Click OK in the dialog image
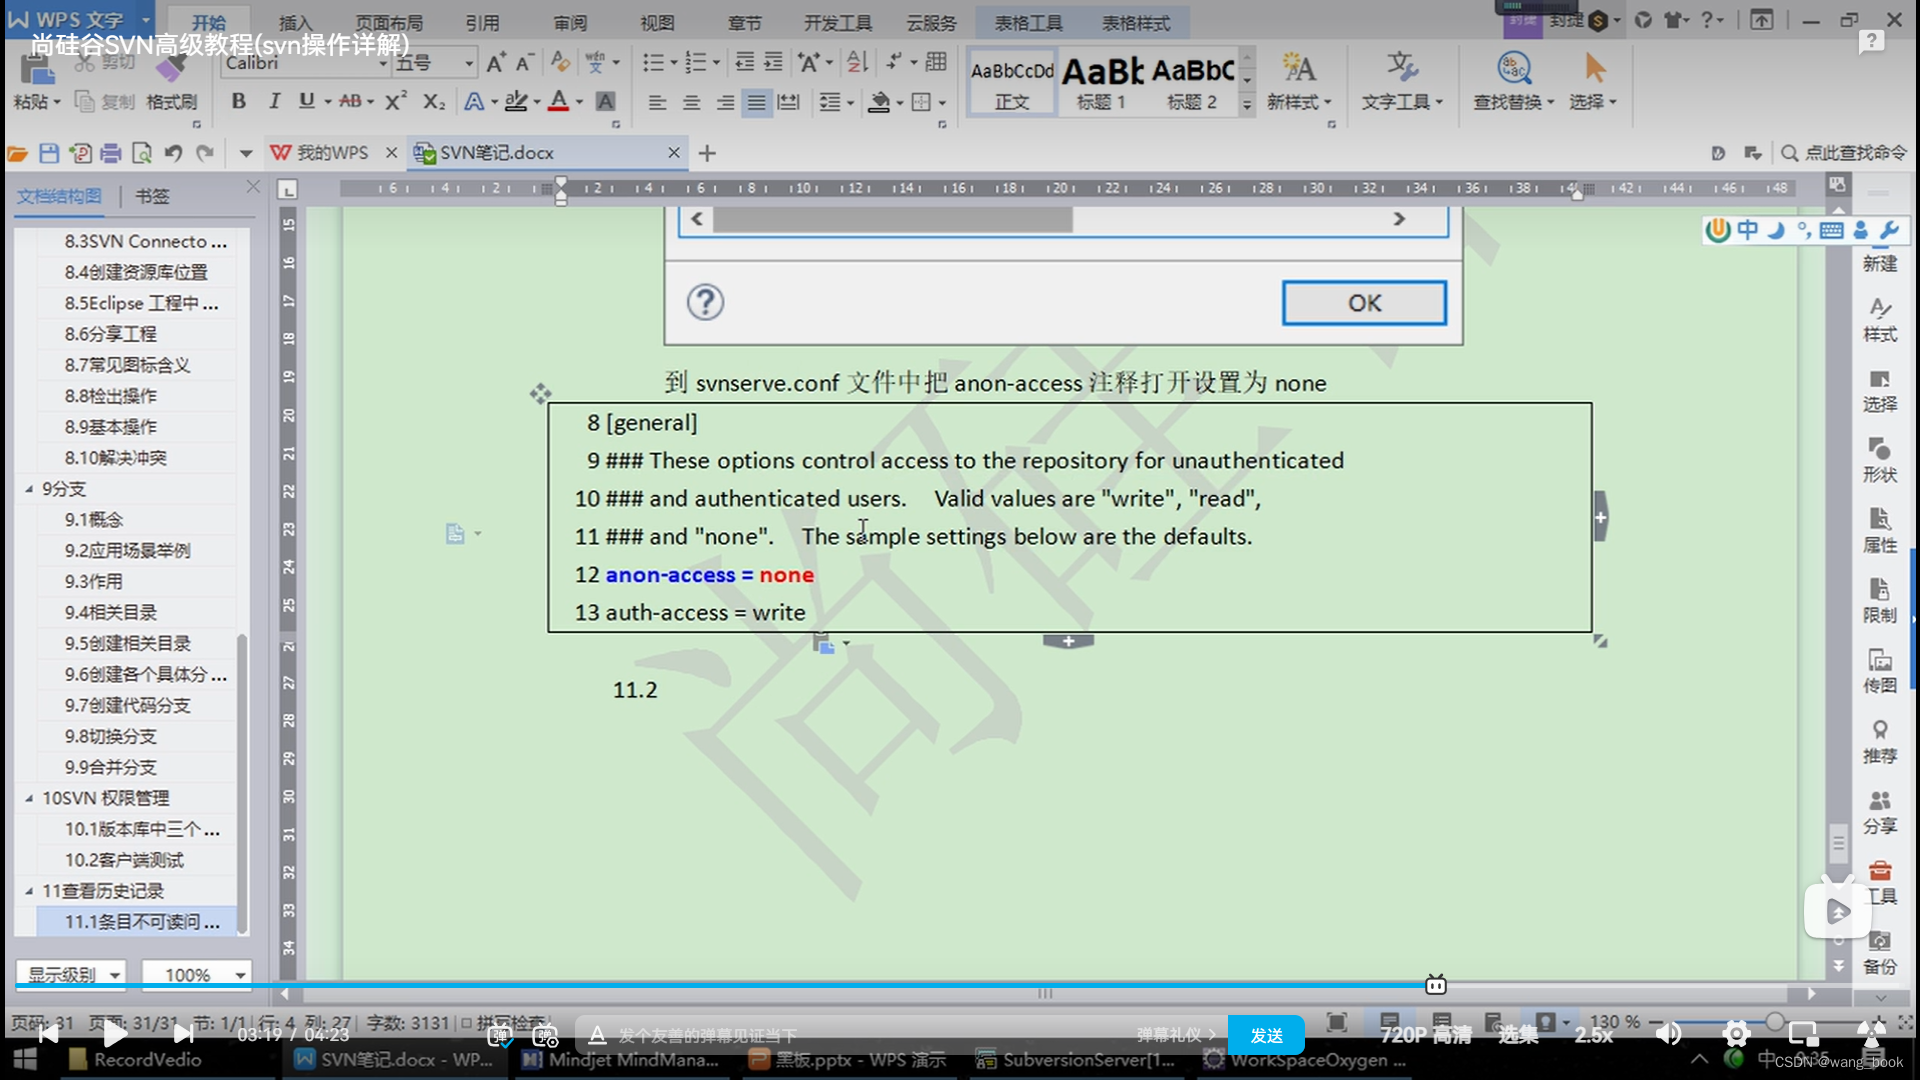This screenshot has height=1080, width=1920. [x=1364, y=303]
